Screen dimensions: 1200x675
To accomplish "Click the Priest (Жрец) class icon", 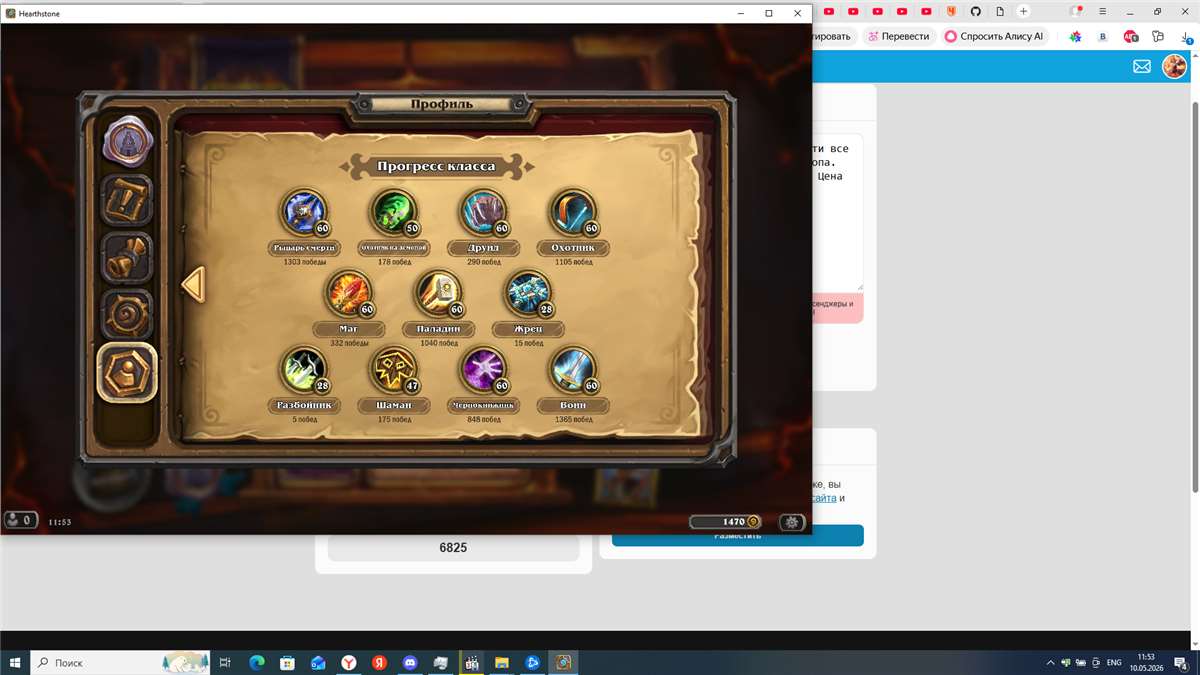I will 528,294.
